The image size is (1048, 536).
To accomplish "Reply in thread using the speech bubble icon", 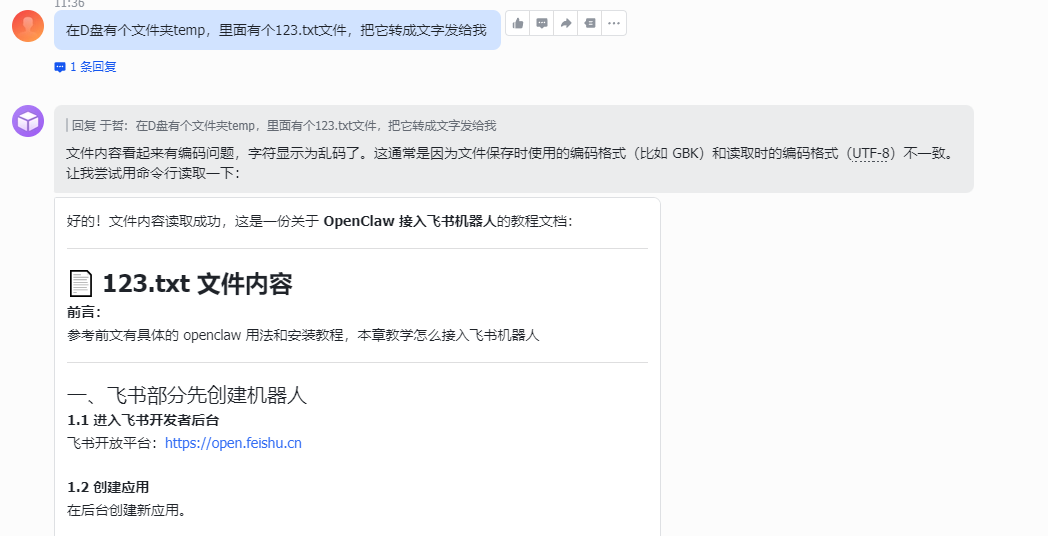I will click(x=542, y=23).
